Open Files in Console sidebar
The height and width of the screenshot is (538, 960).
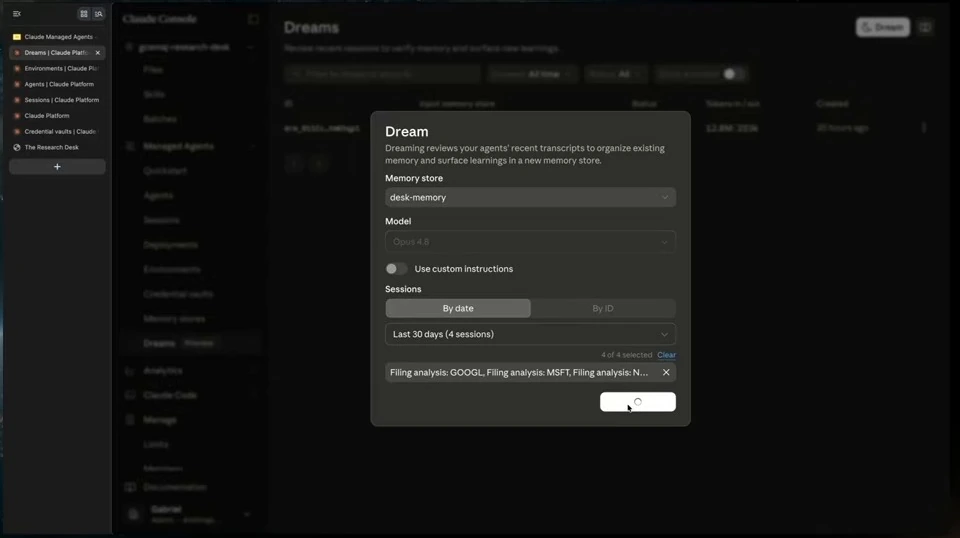(153, 70)
